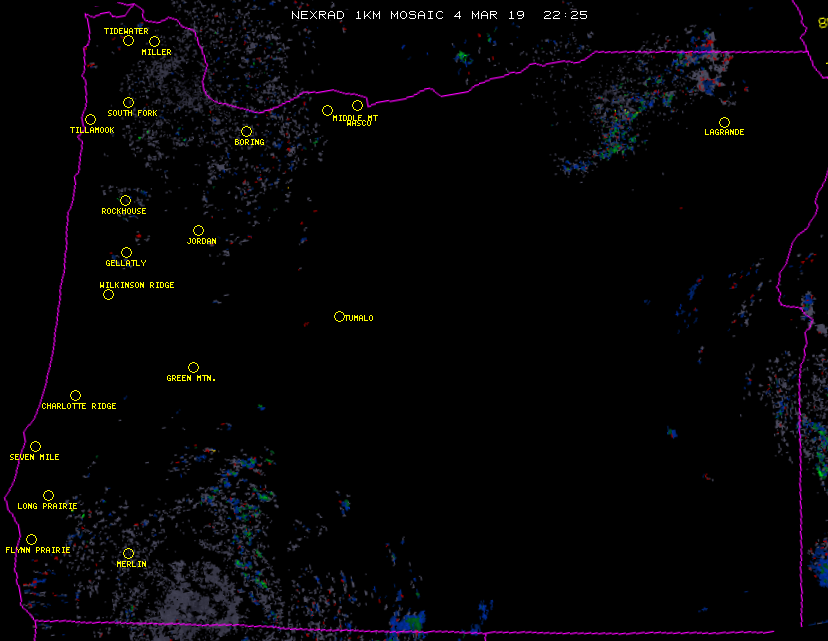Screen dimensions: 828x641
Task: Click the Tidewater station circle marker
Action: click(x=128, y=41)
